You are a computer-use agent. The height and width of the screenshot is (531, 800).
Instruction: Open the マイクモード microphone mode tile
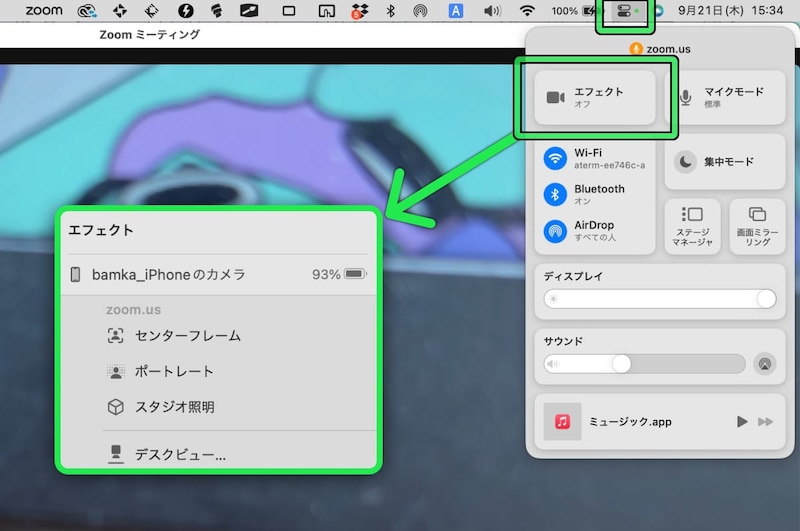(725, 97)
